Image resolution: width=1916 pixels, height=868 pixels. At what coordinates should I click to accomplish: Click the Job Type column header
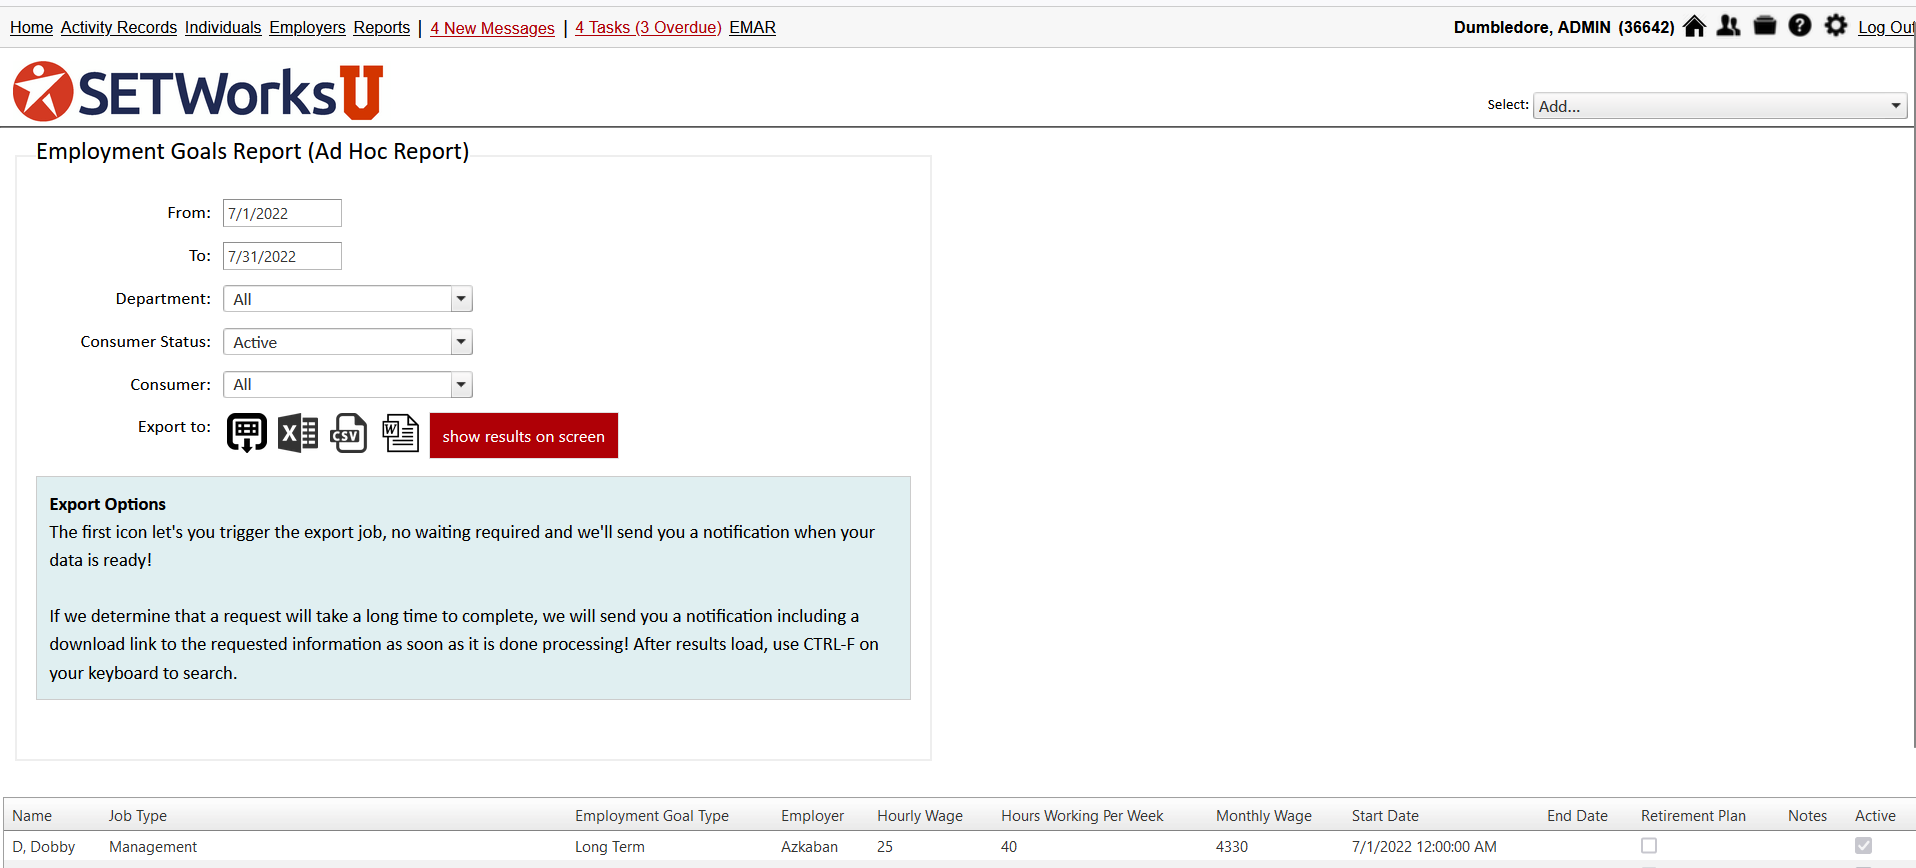[138, 816]
